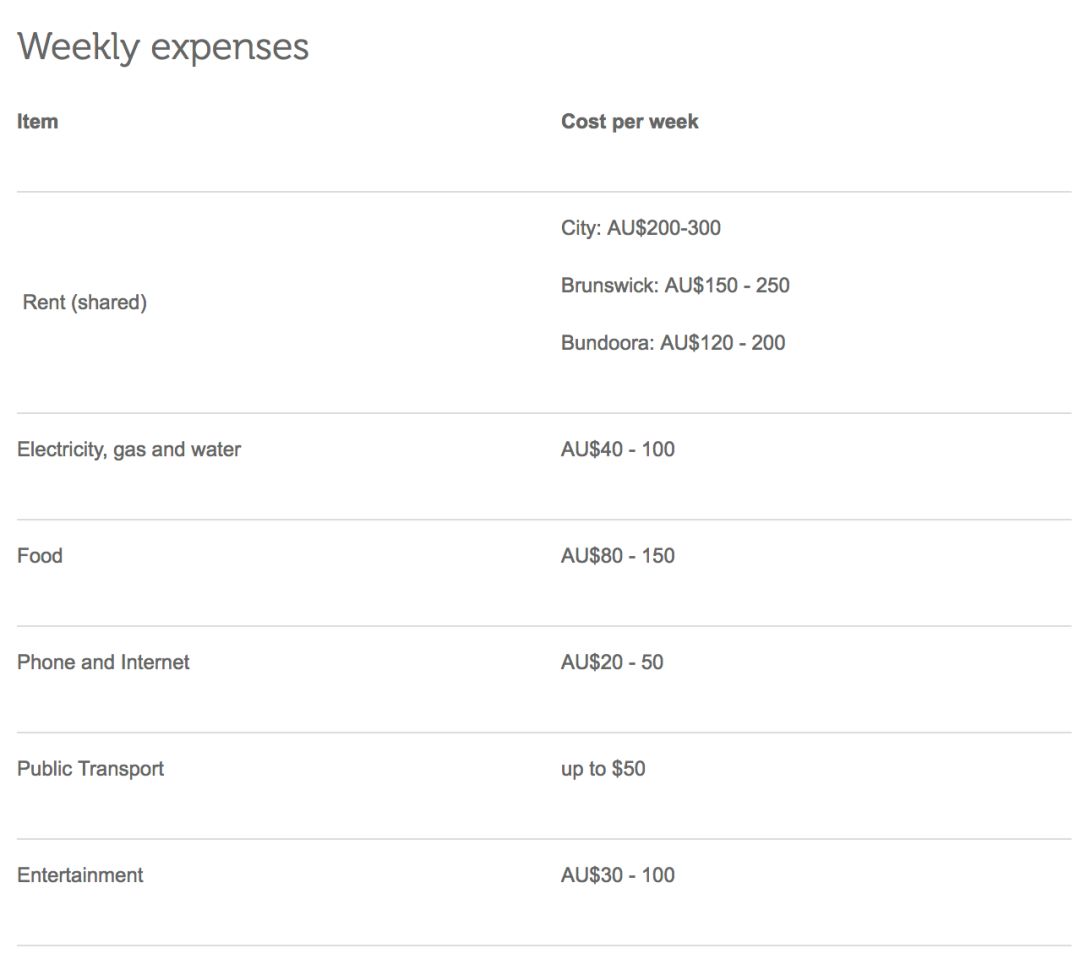The width and height of the screenshot is (1080, 970).
Task: Click the Public Transport item label
Action: 90,769
